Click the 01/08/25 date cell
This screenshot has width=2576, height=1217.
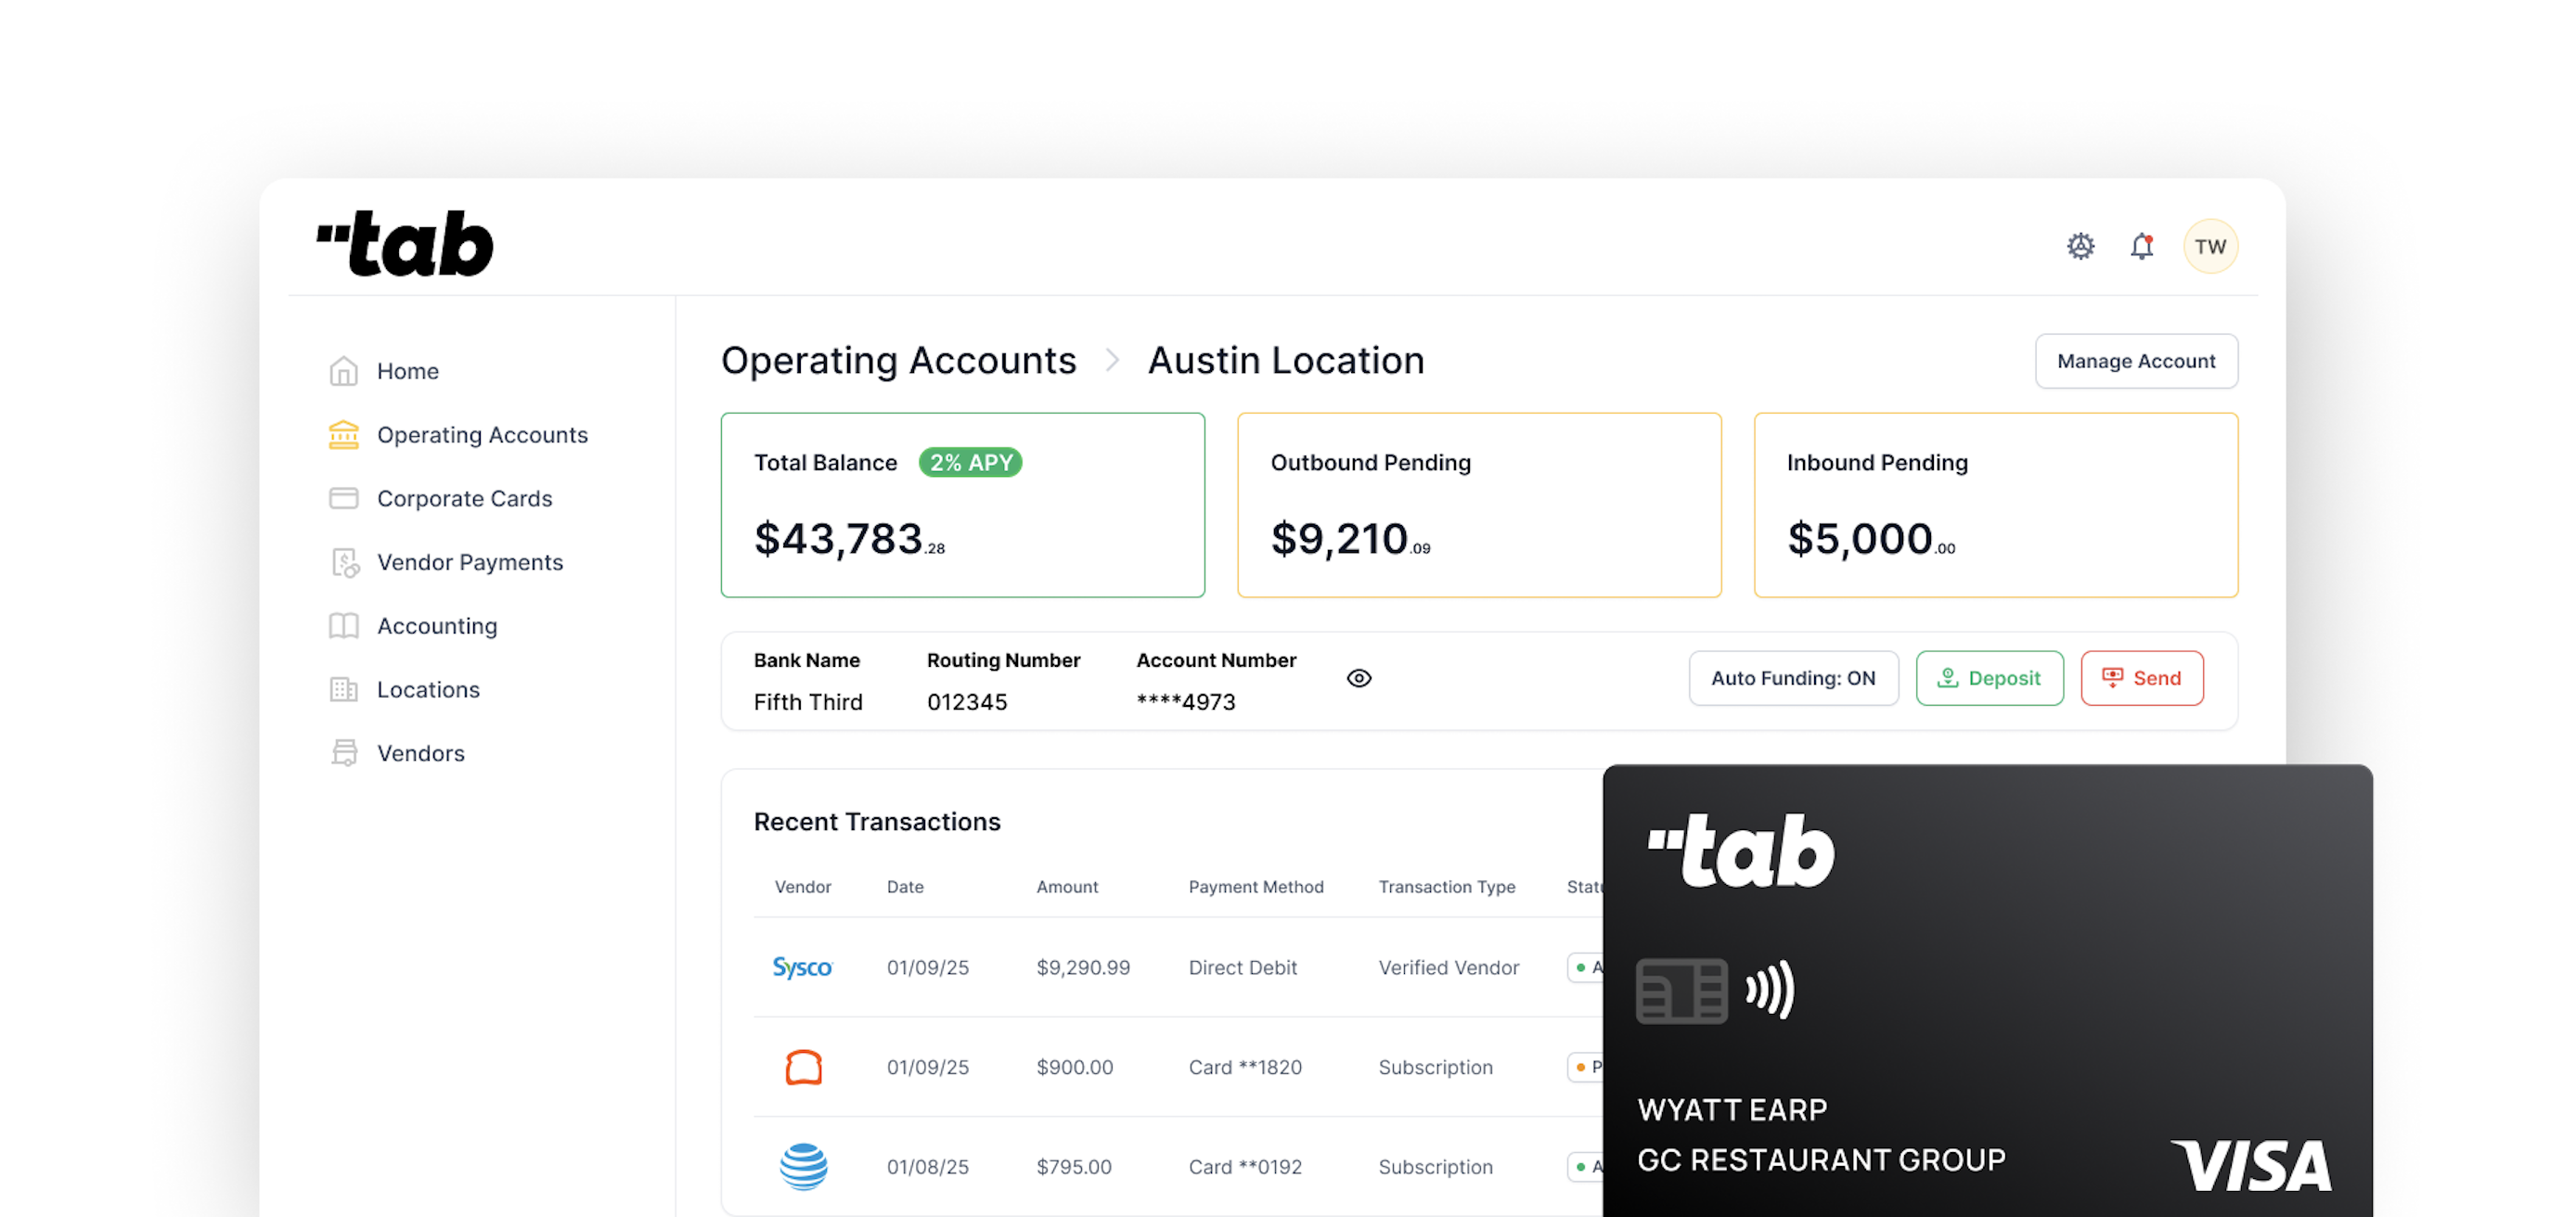coord(927,1167)
